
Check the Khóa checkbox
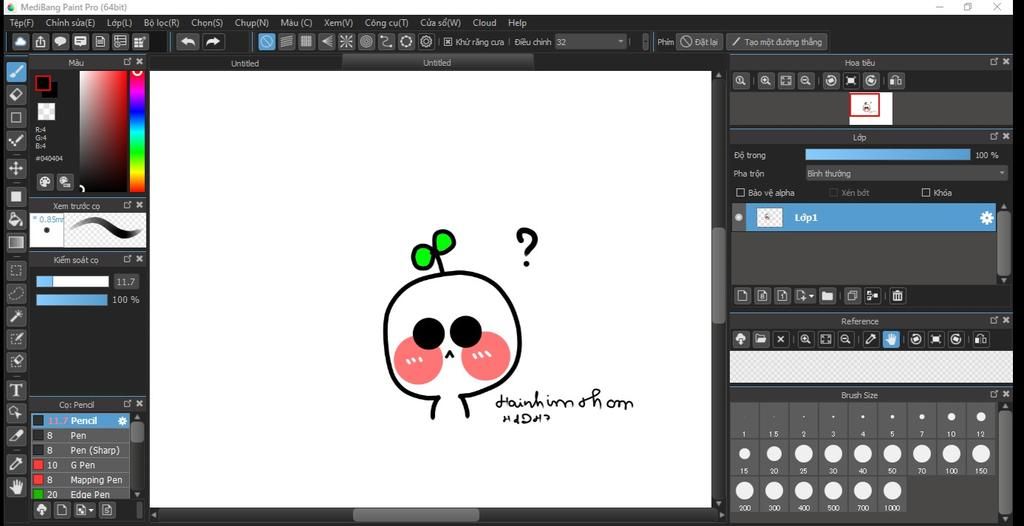(x=925, y=193)
